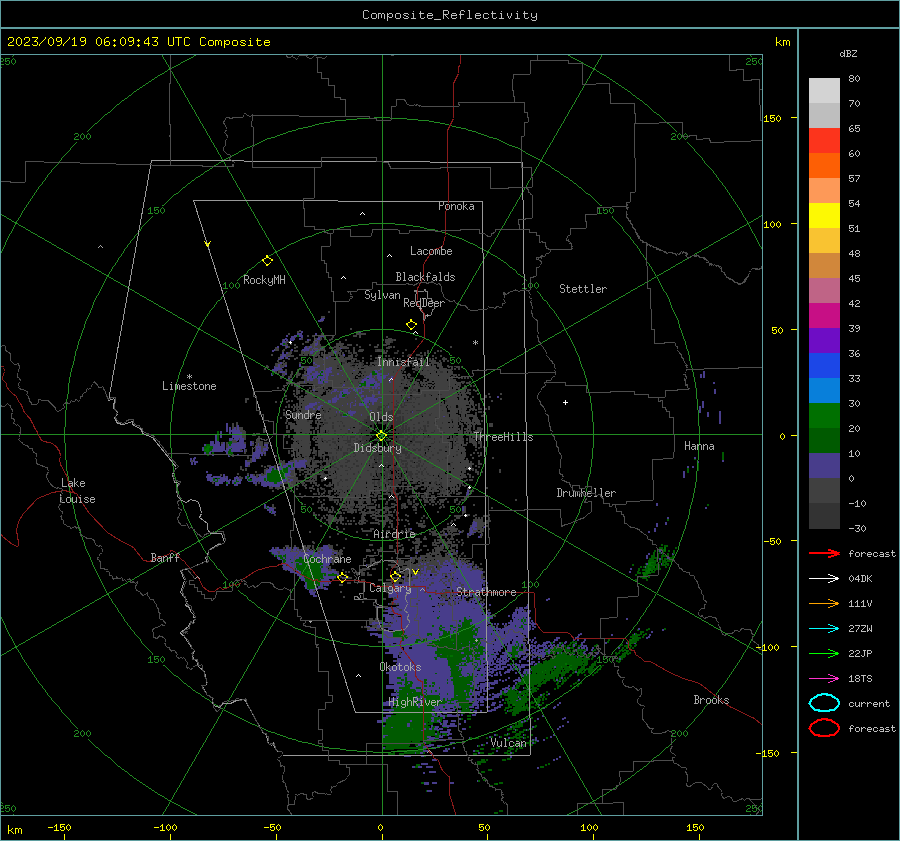Screen dimensions: 900x841
Task: Click the Cochrane label
Action: point(327,559)
